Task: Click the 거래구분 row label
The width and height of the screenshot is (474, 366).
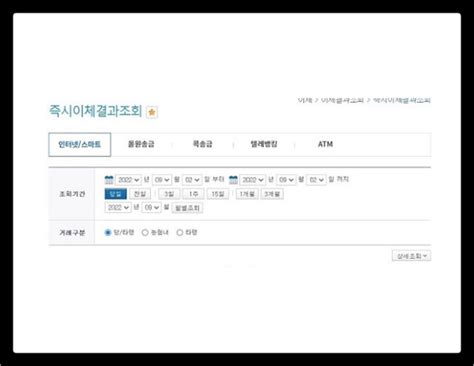Action: [x=72, y=233]
